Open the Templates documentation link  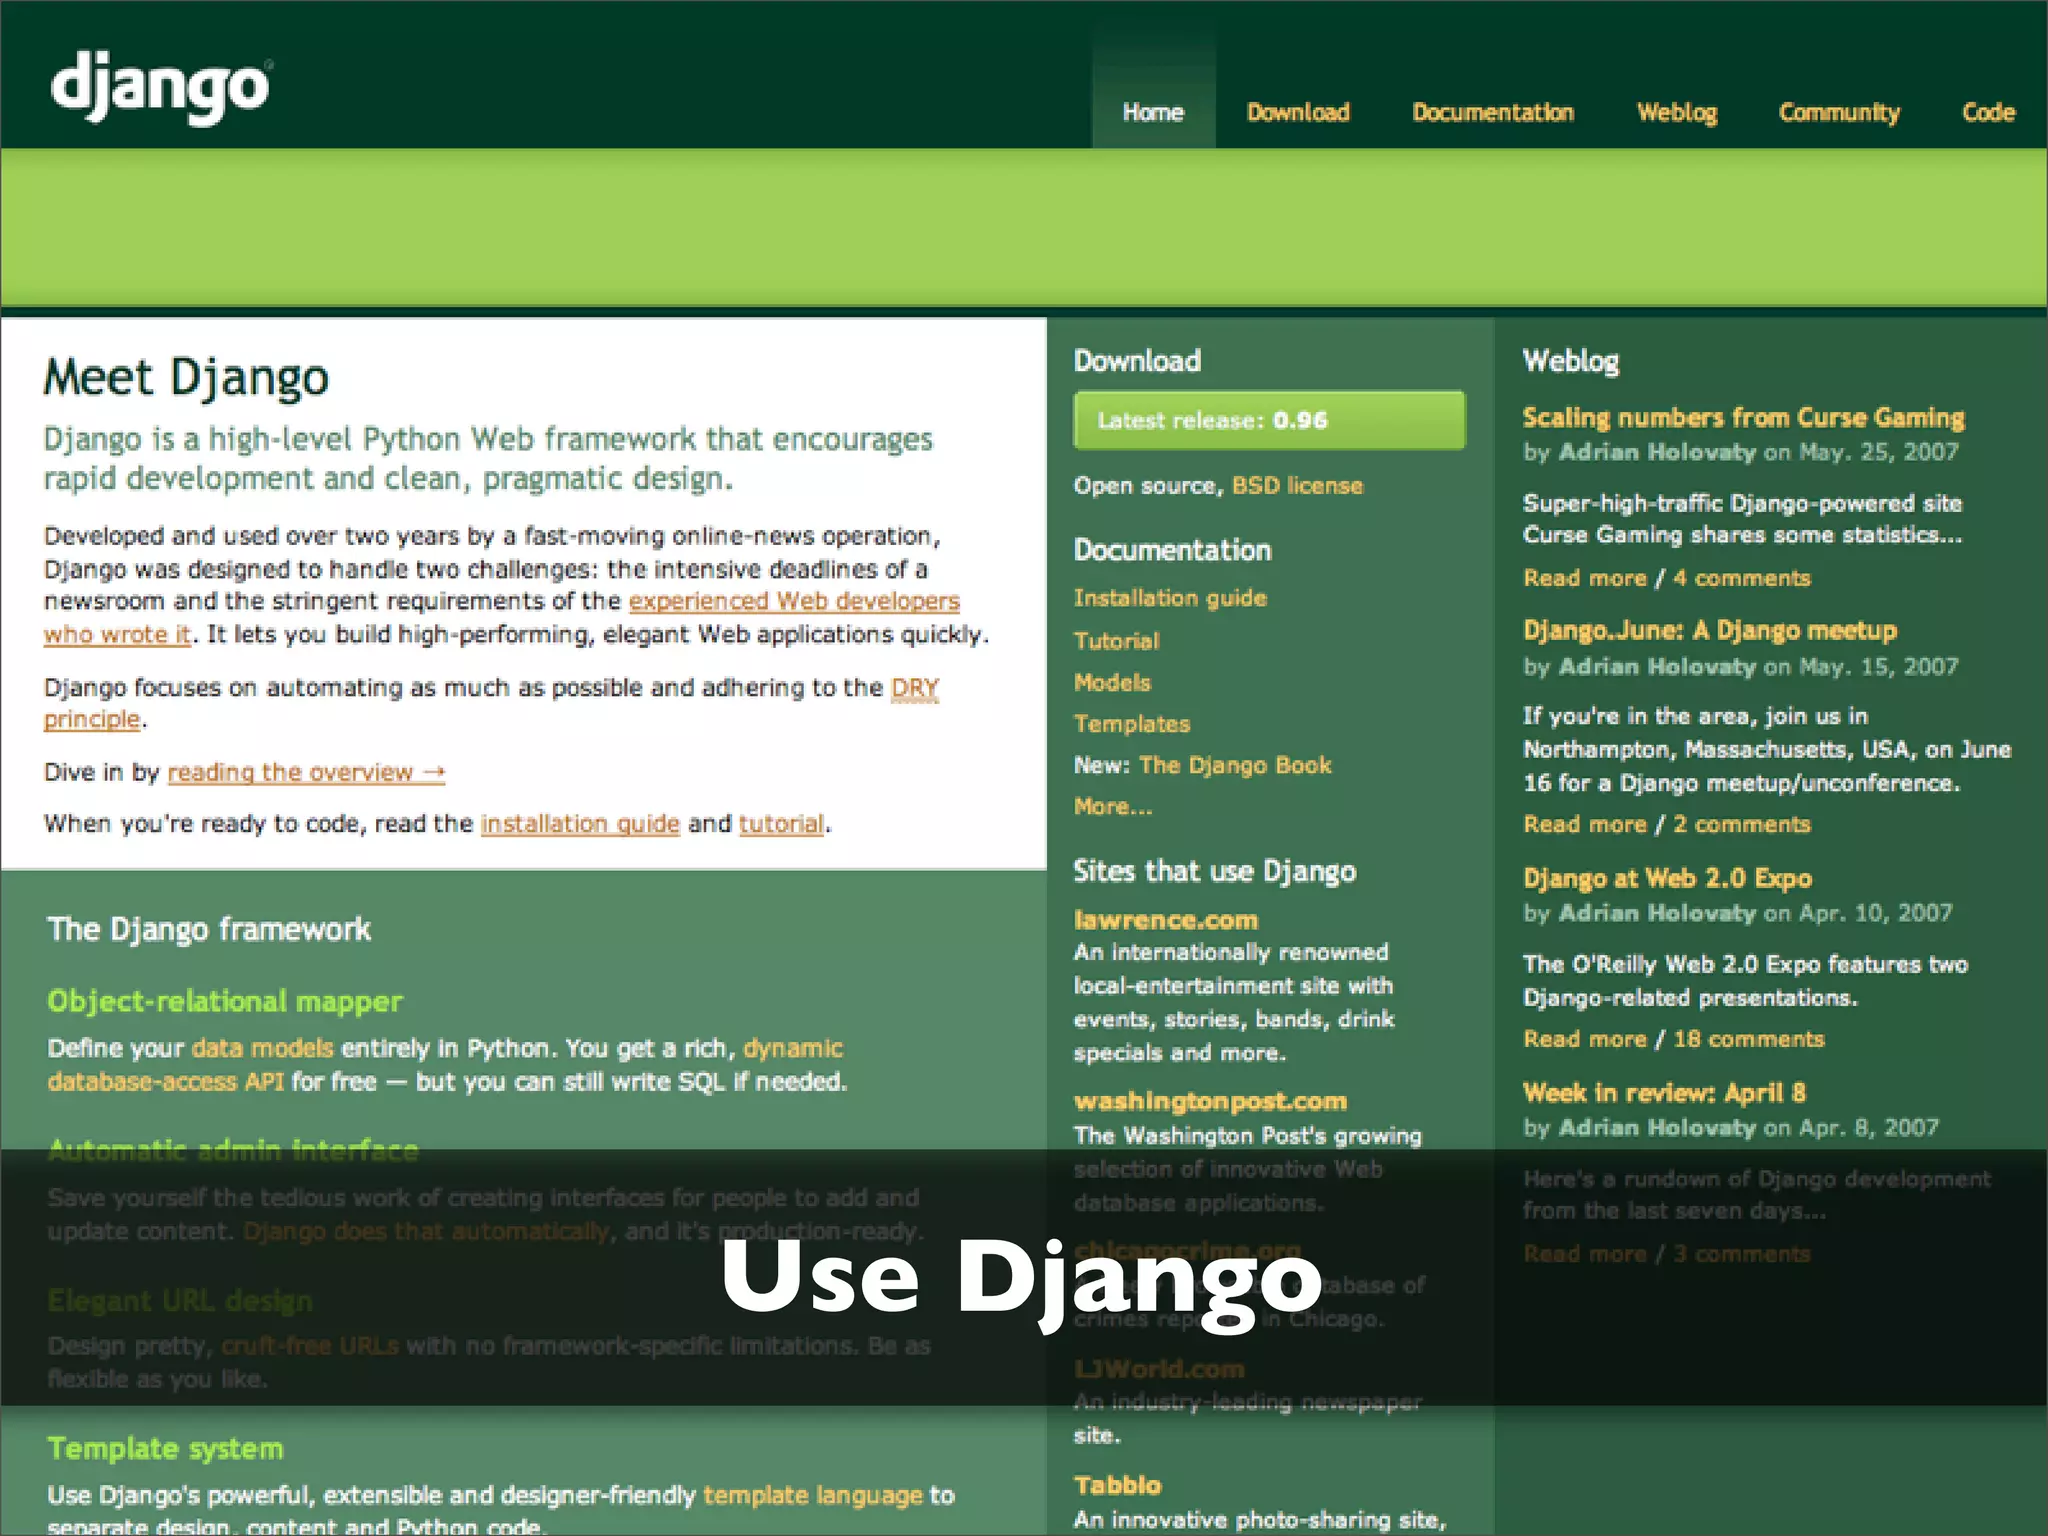point(1131,724)
